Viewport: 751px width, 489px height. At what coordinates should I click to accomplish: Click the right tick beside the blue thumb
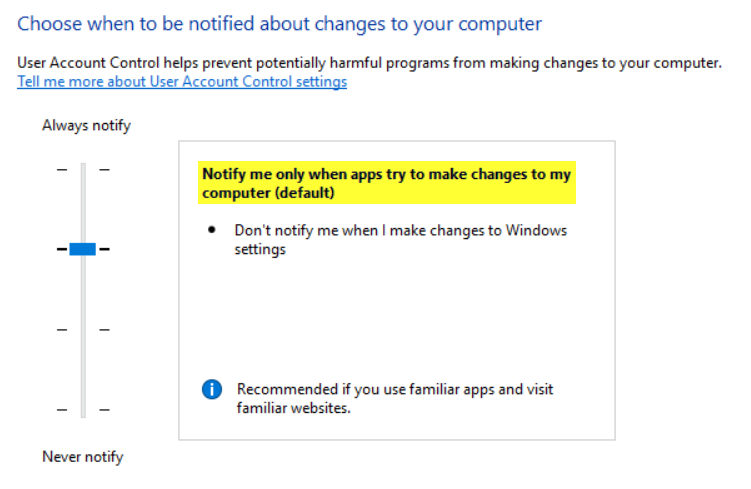[104, 249]
